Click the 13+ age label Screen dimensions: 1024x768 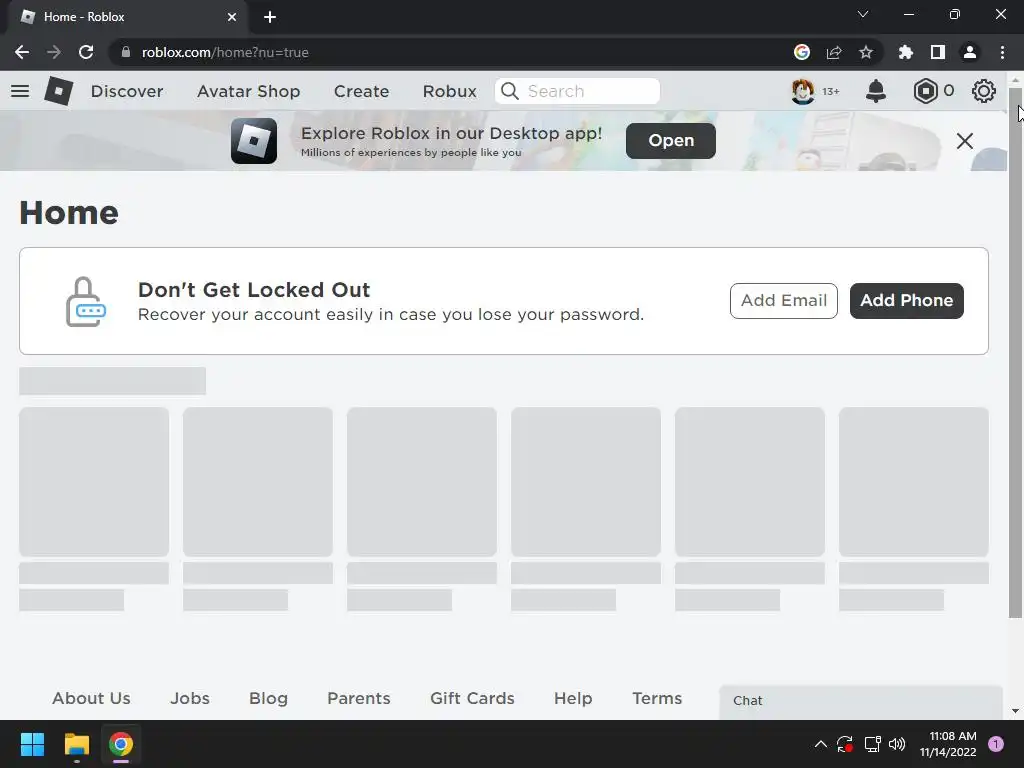tap(831, 91)
